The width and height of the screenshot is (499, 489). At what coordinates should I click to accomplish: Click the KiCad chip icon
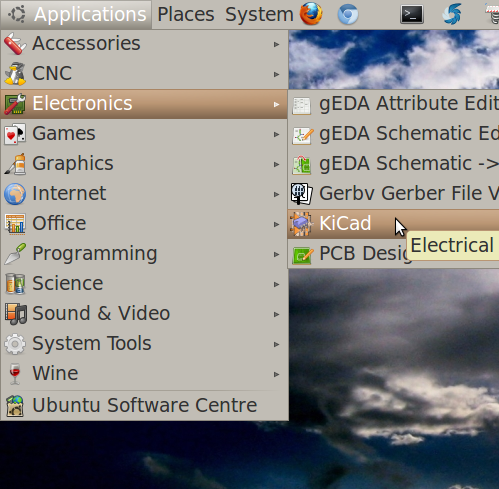(x=301, y=224)
